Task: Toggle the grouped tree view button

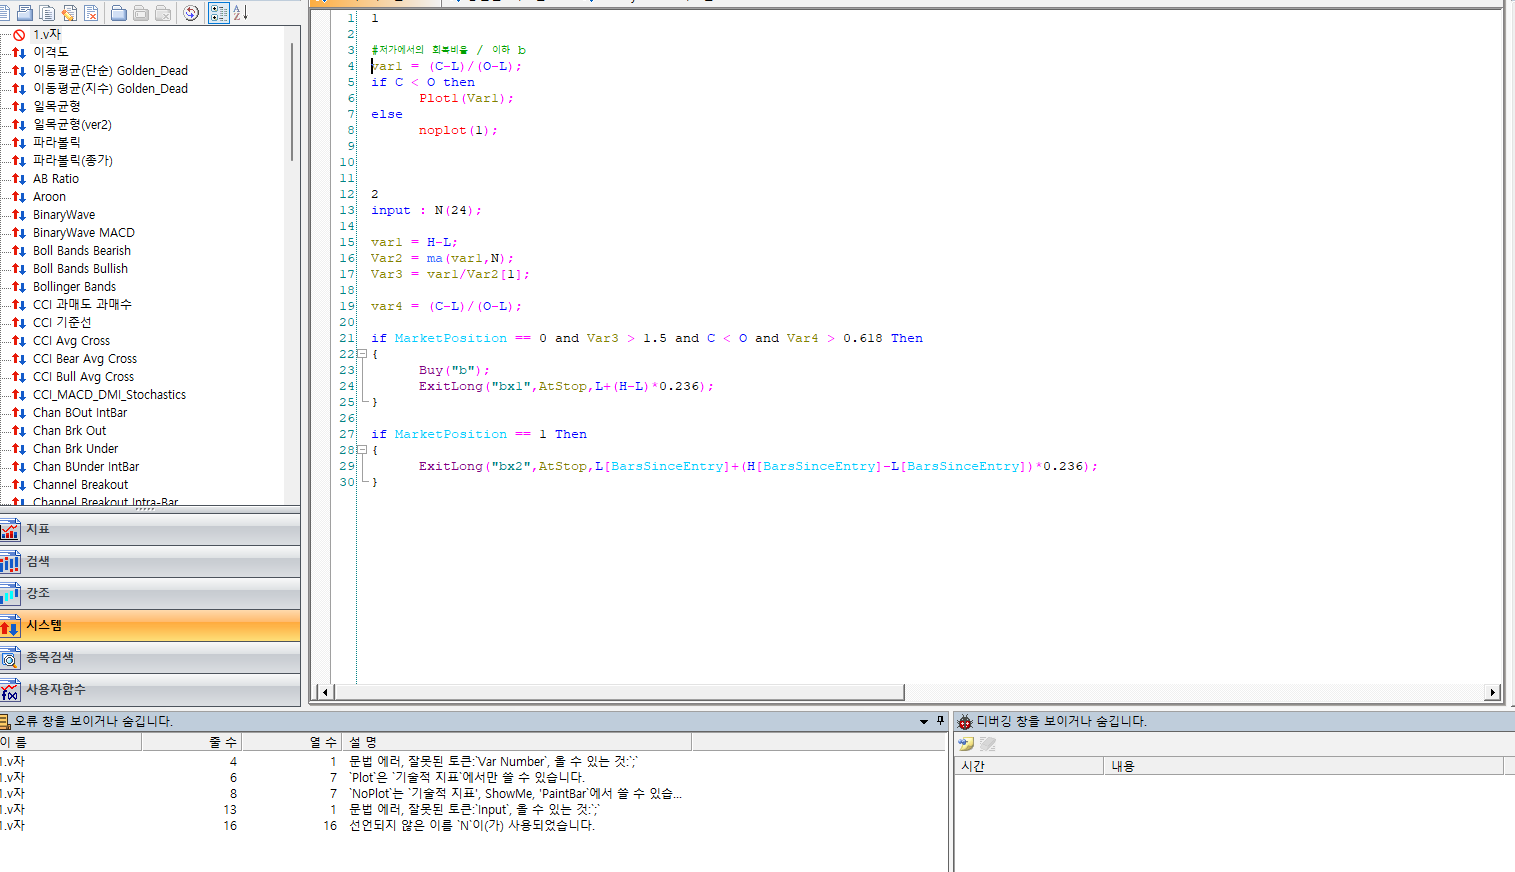Action: 218,13
